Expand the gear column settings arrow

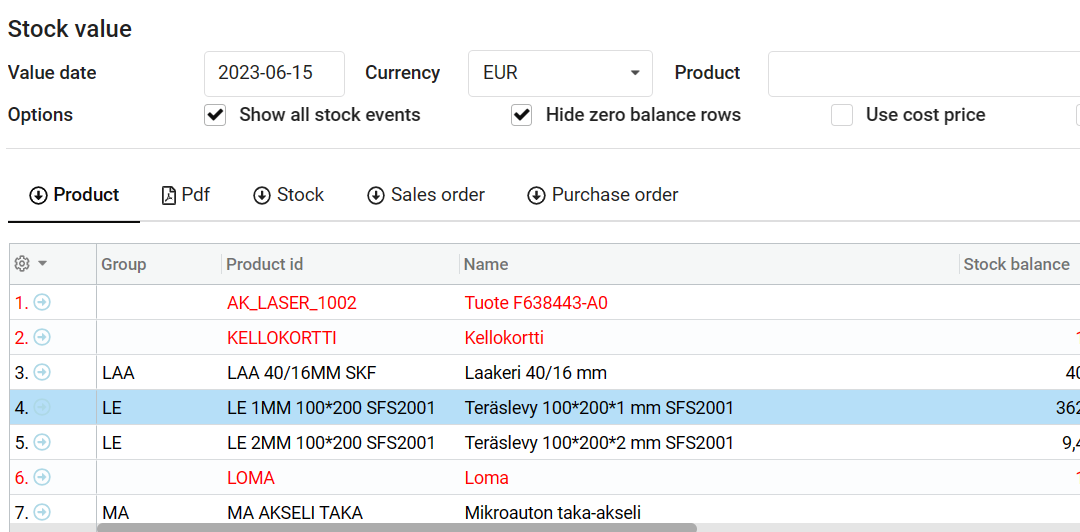pyautogui.click(x=43, y=264)
